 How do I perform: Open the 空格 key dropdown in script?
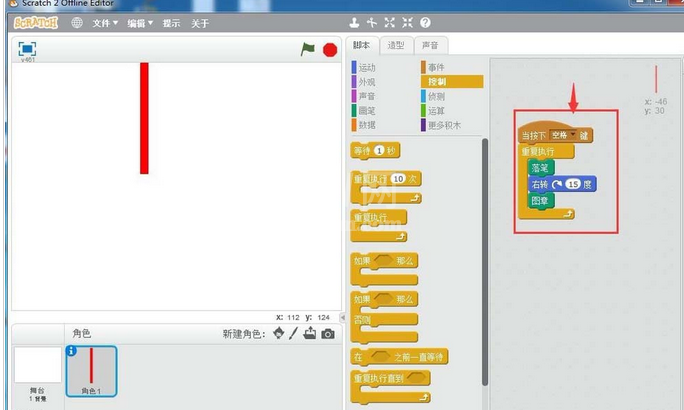[x=573, y=134]
